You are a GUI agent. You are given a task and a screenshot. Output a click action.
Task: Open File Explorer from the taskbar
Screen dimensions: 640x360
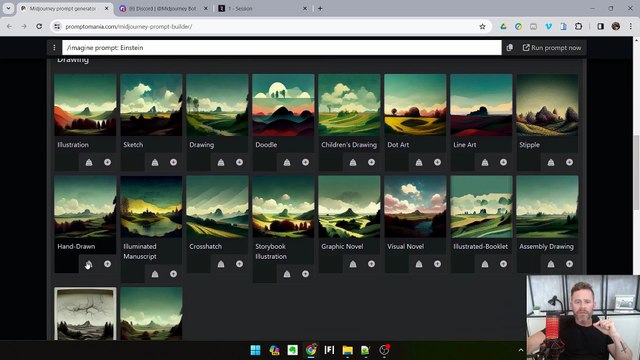[x=347, y=350]
